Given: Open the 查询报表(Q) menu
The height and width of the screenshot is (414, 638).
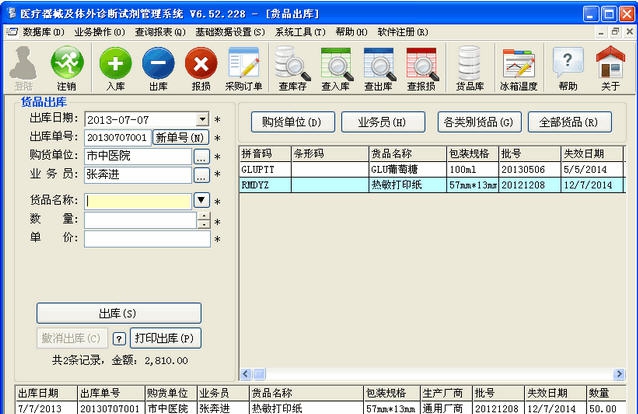Looking at the screenshot, I should tap(160, 32).
